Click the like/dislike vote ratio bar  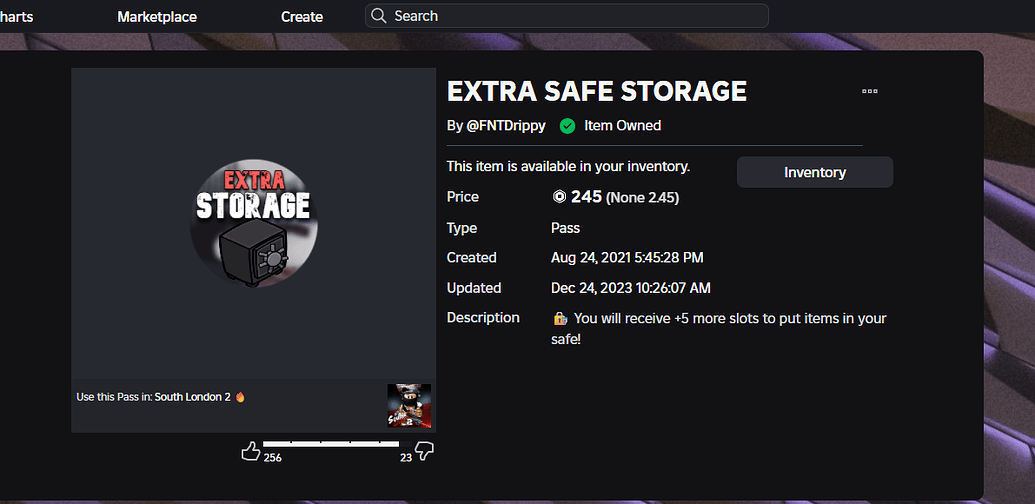coord(337,444)
